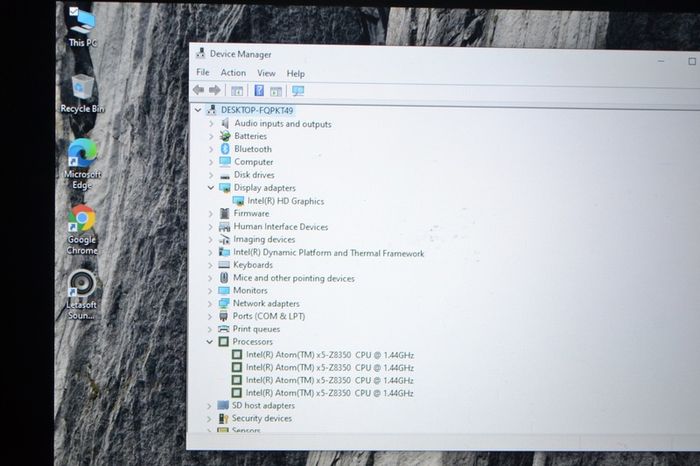Click the Forward arrow toolbar button

[x=215, y=91]
